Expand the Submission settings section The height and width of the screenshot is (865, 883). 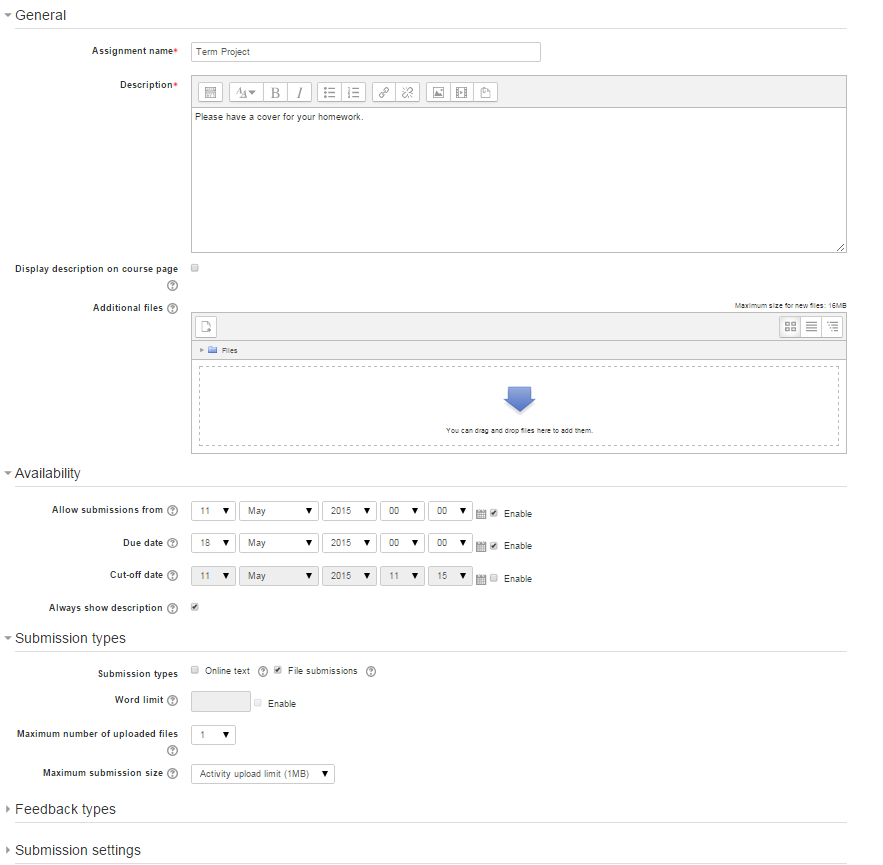click(77, 850)
